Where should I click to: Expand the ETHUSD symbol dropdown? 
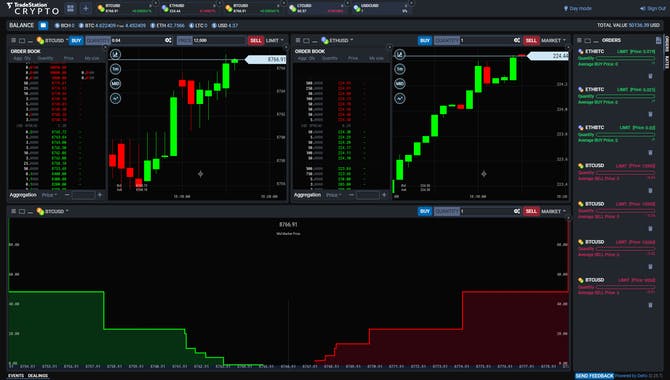point(337,41)
